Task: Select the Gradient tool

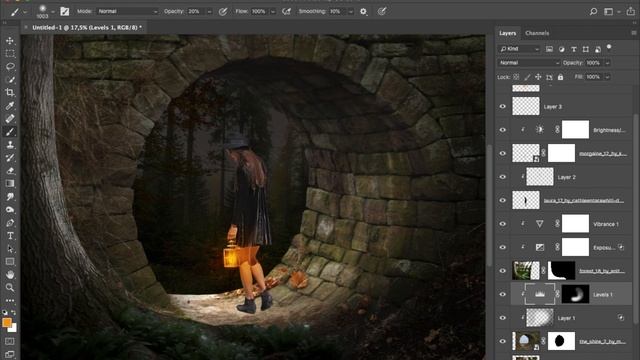Action: tap(10, 184)
